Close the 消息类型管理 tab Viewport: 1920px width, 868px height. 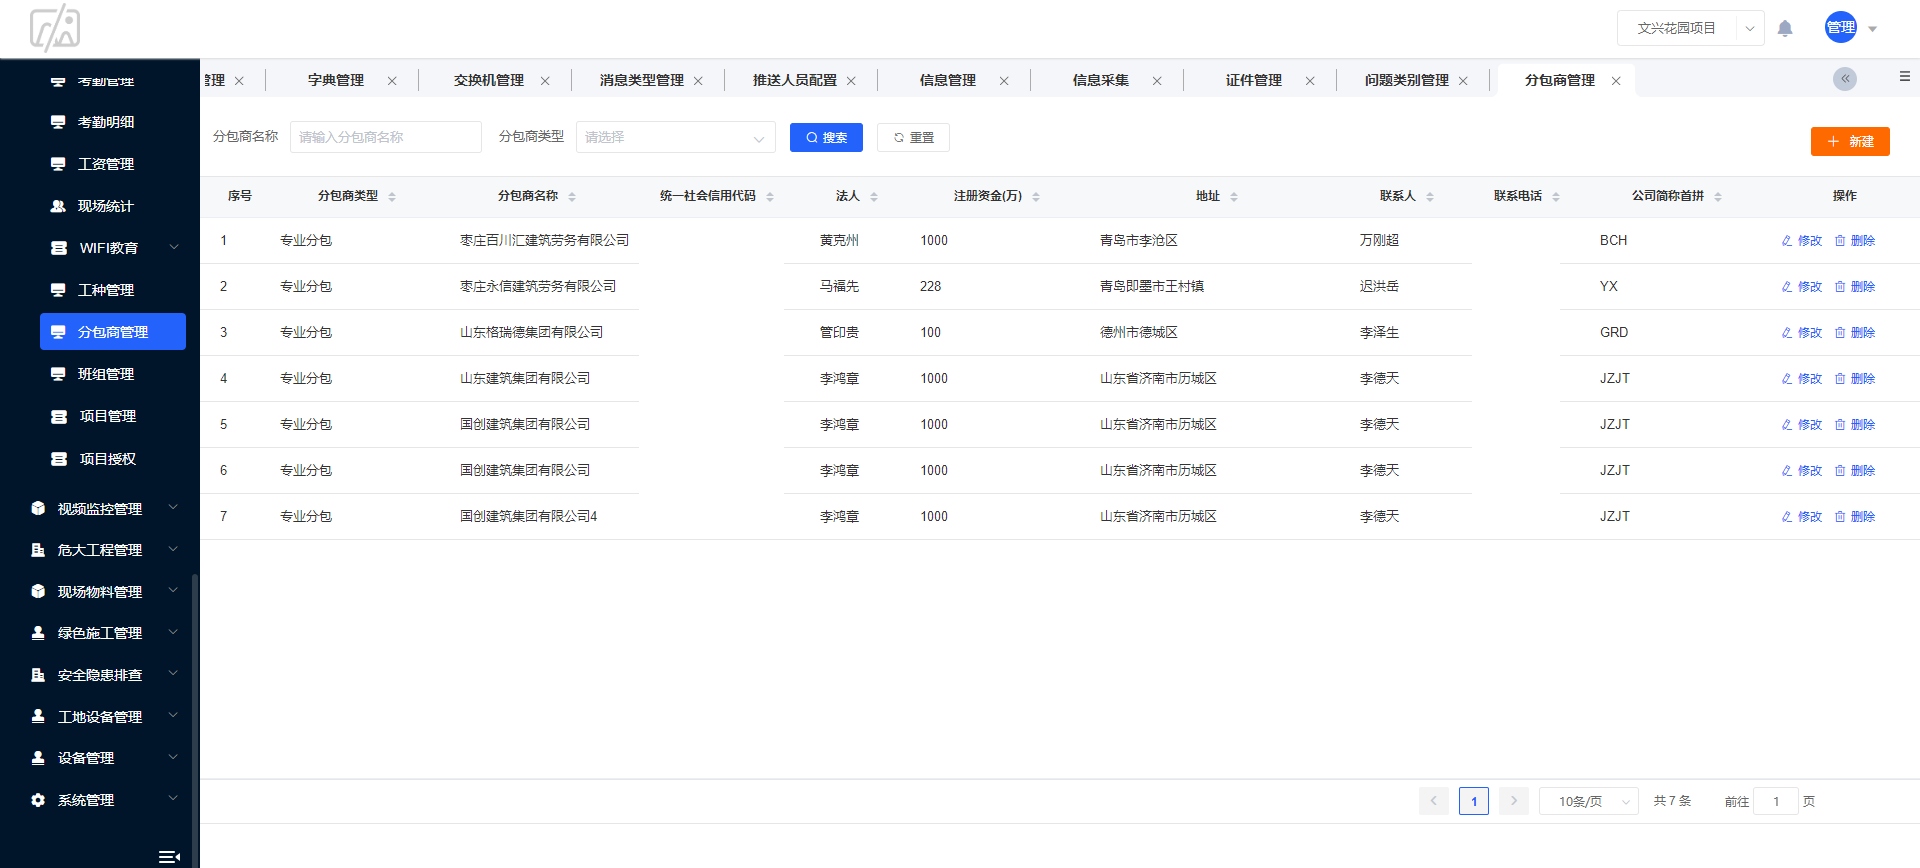coord(698,81)
